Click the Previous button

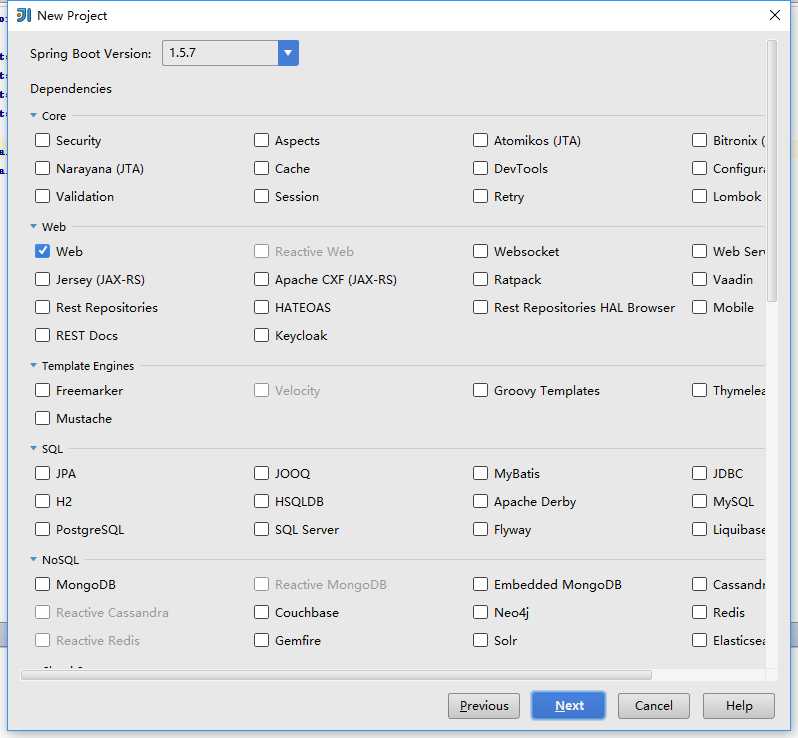(483, 705)
